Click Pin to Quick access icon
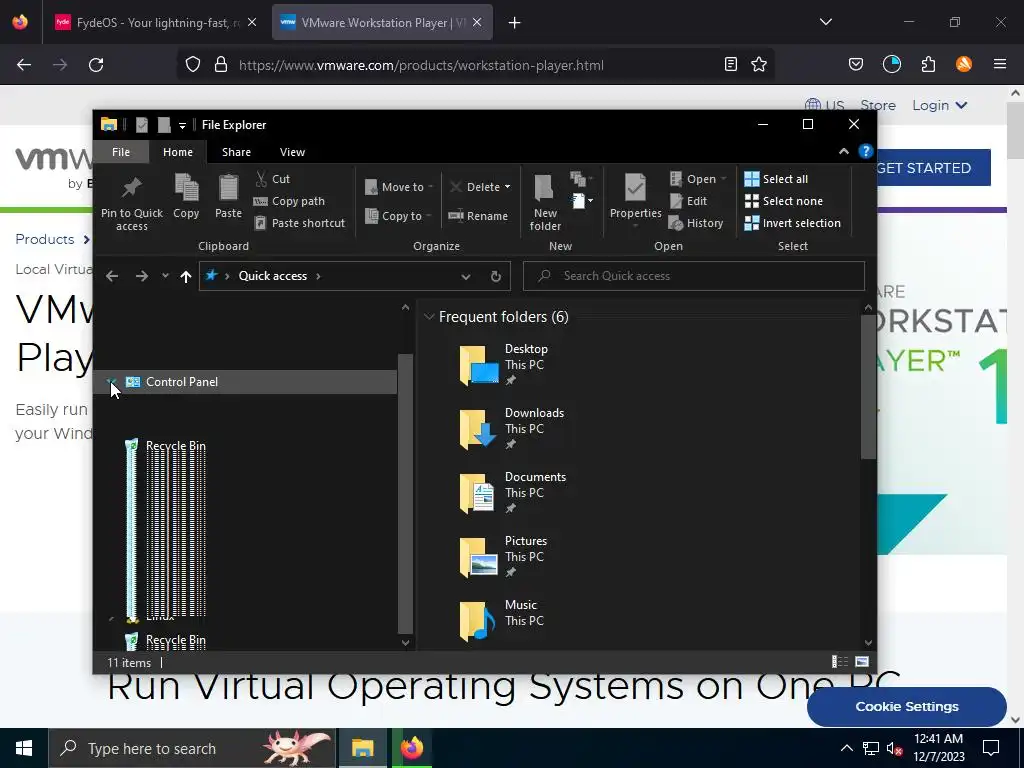 click(131, 203)
